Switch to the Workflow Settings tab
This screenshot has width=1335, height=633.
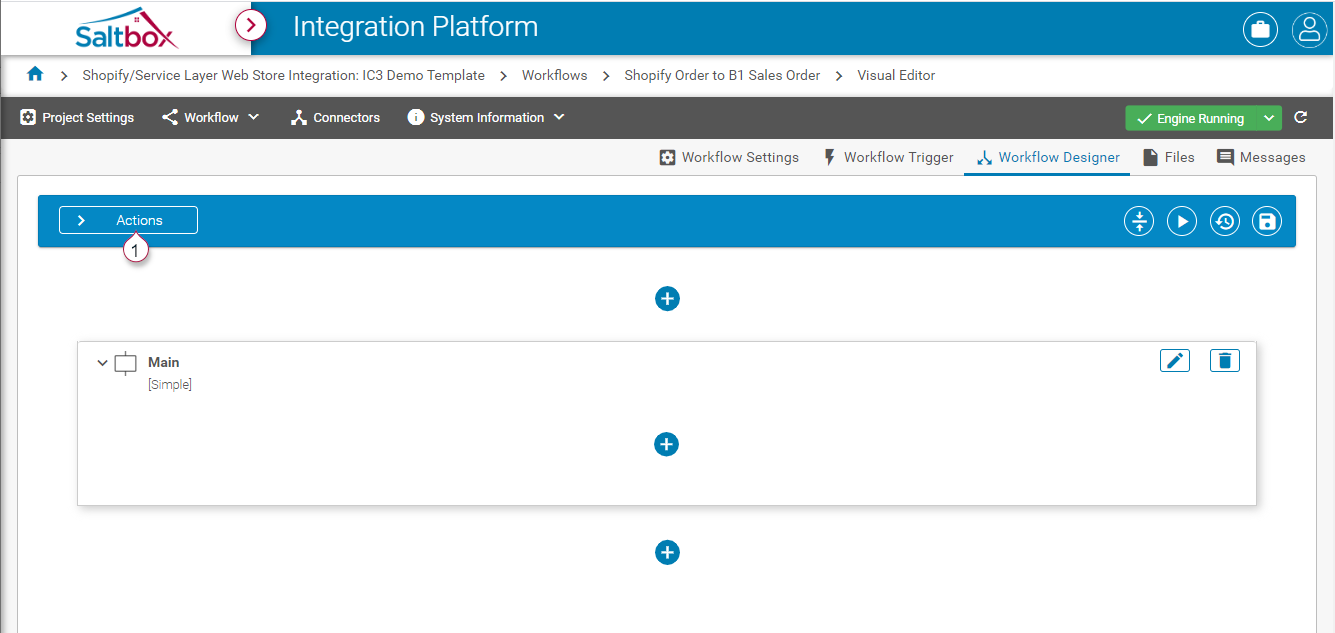pos(729,157)
